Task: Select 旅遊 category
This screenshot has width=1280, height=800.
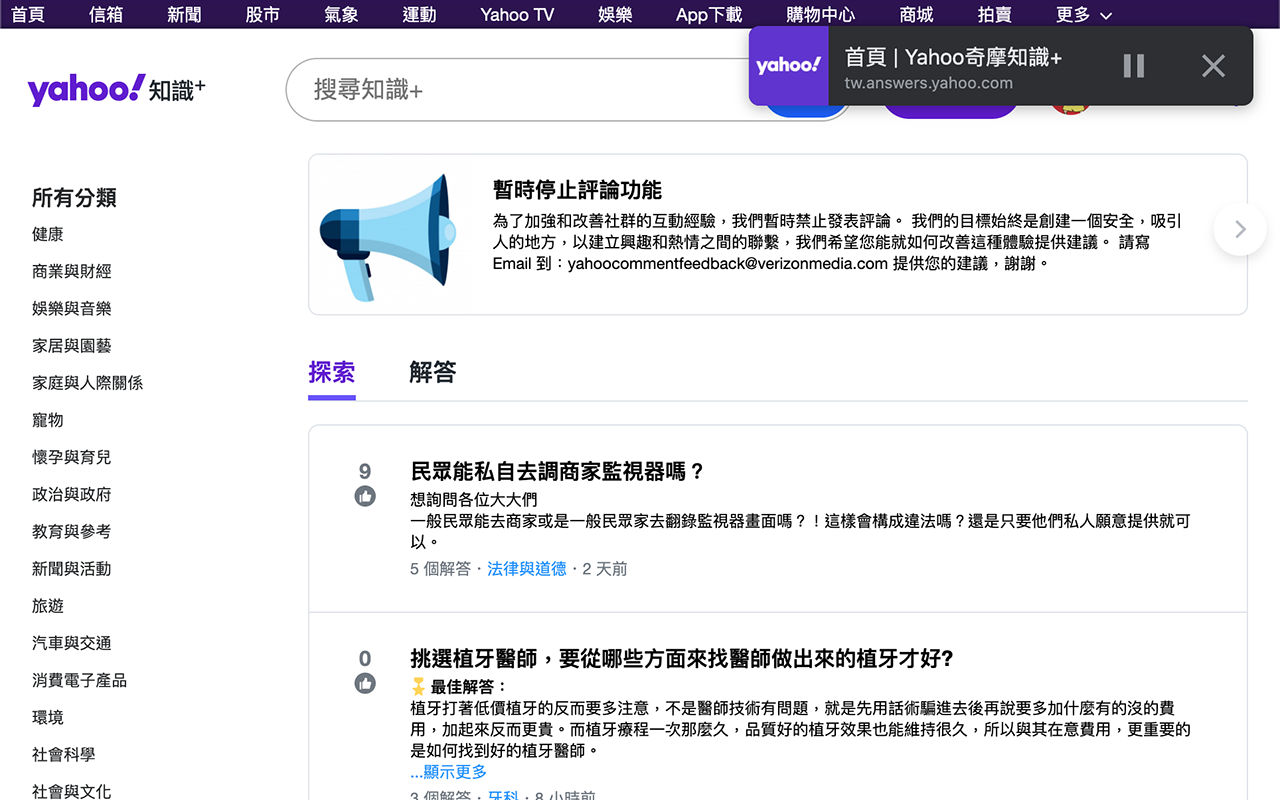Action: (x=48, y=606)
